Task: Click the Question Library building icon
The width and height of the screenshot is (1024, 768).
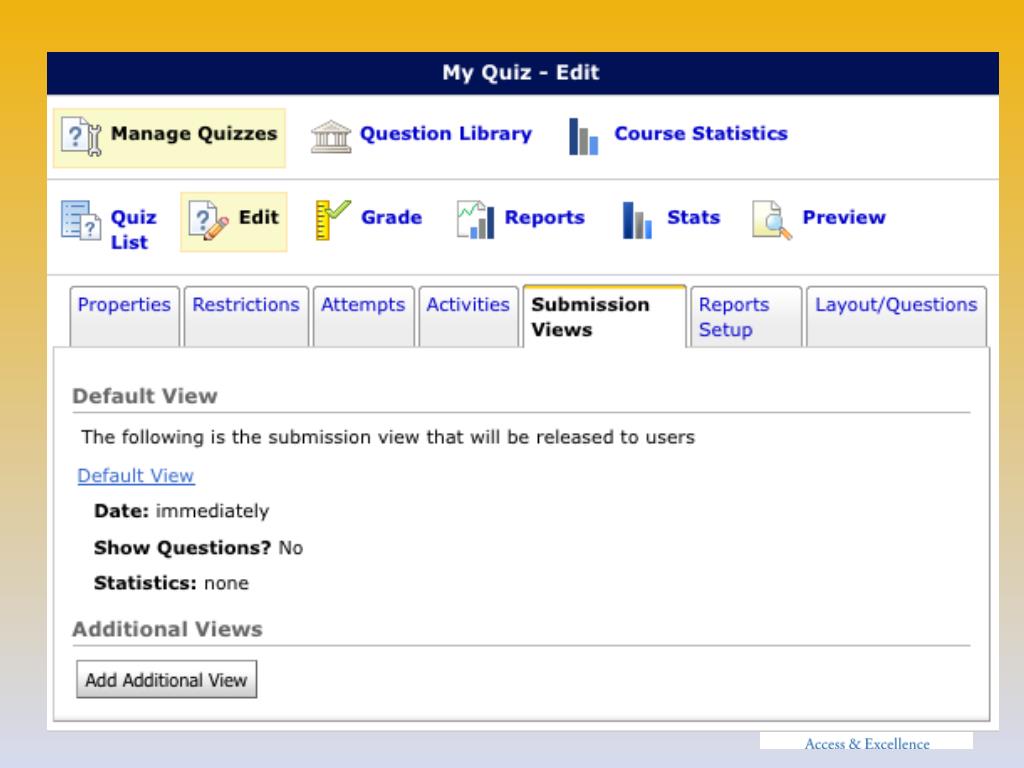Action: pyautogui.click(x=330, y=136)
